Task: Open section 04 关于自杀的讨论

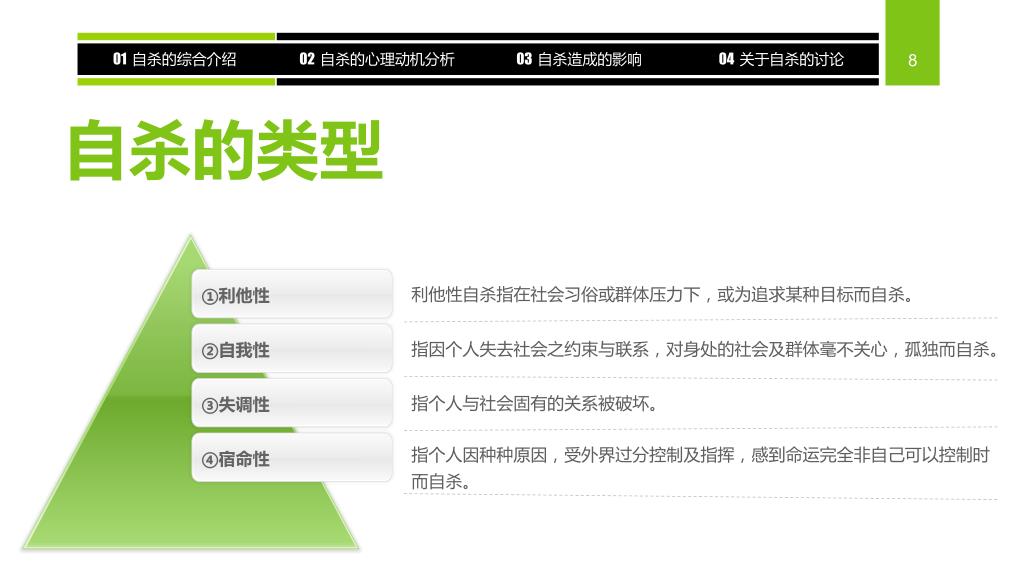Action: pos(781,59)
